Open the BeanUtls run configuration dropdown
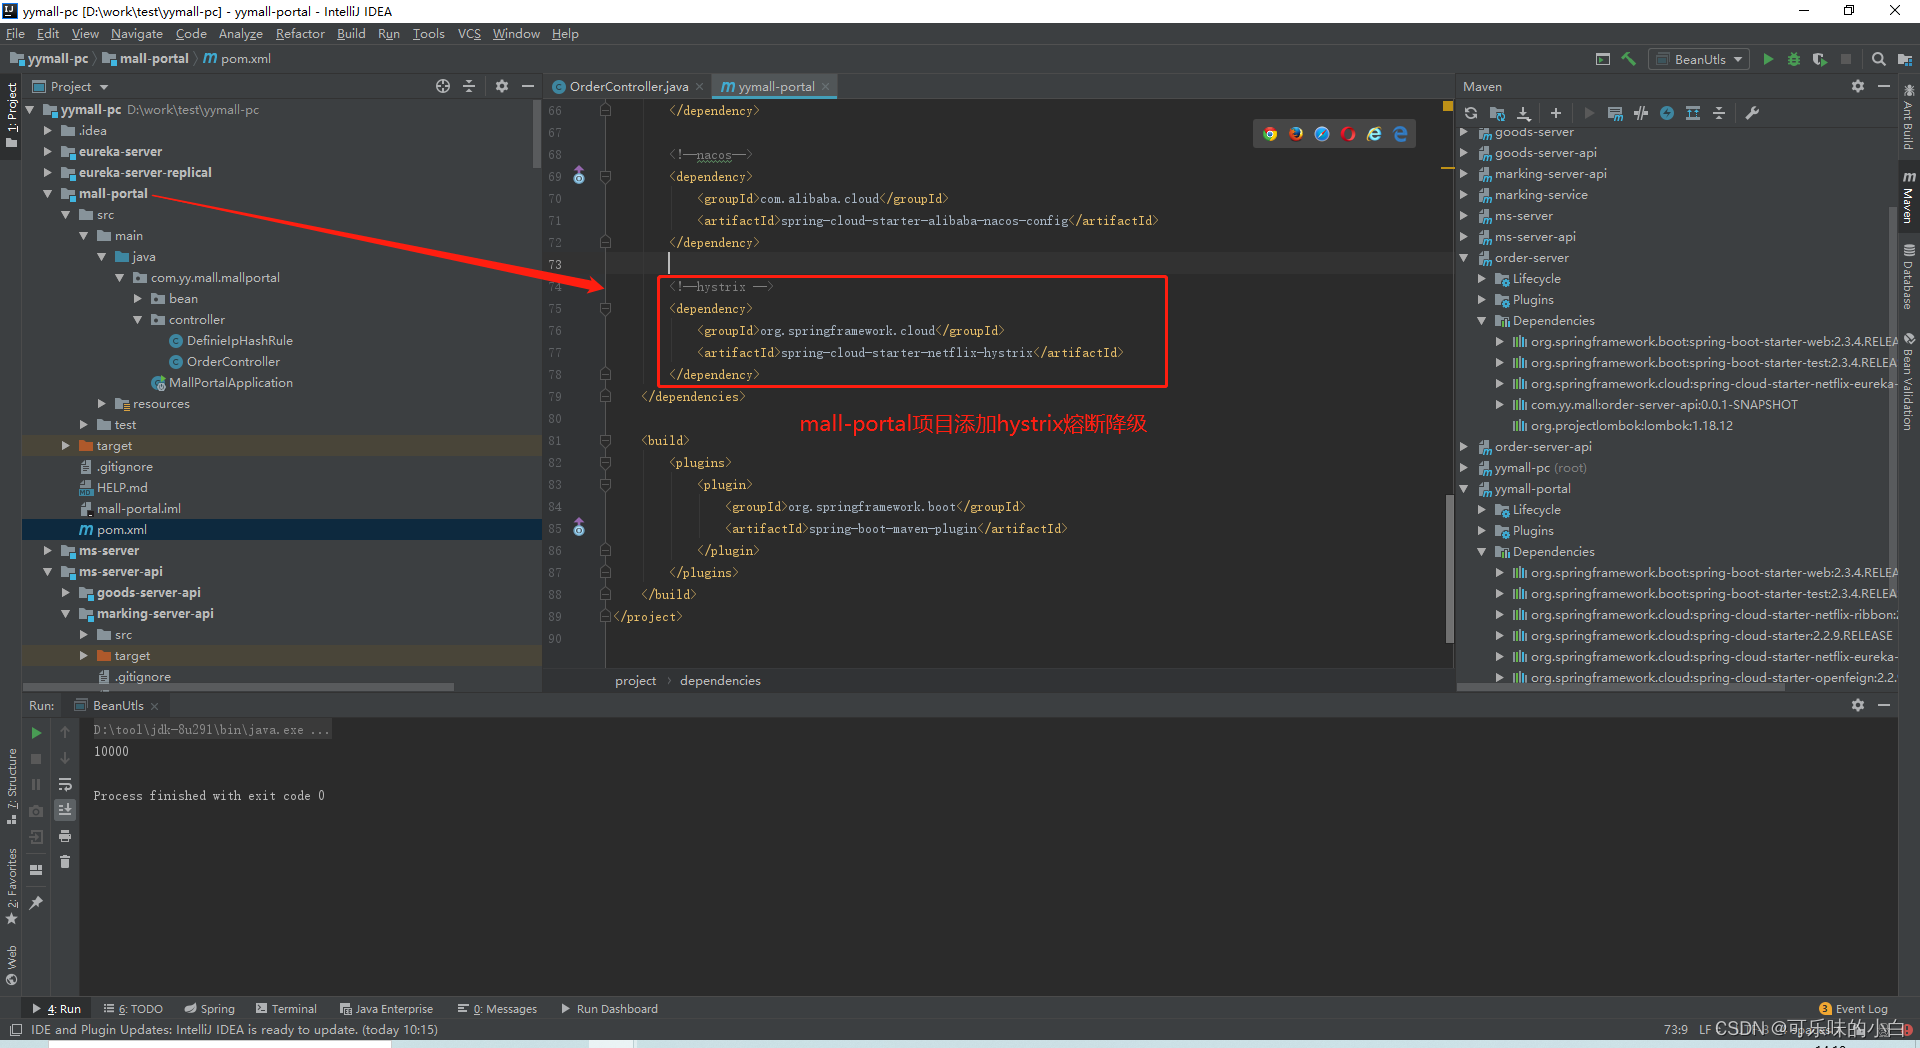 point(1699,59)
